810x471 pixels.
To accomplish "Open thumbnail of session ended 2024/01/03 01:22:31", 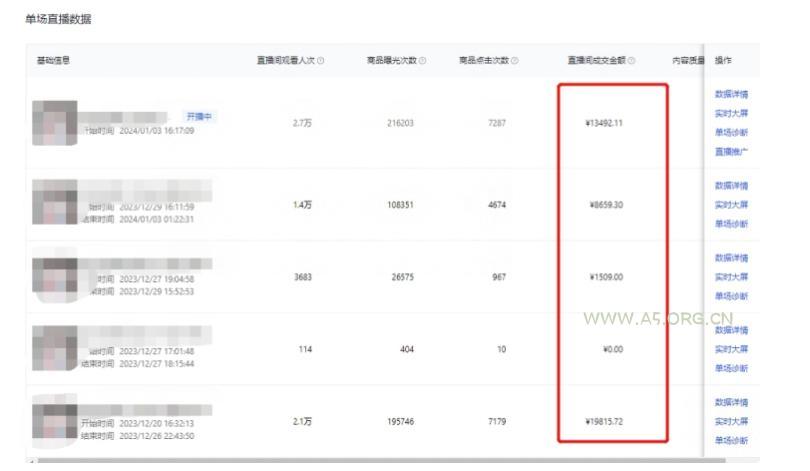I will tap(55, 202).
